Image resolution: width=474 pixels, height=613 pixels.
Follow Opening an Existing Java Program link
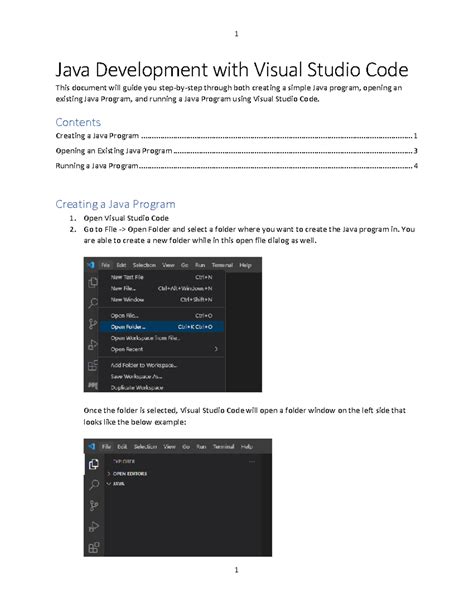pos(236,151)
